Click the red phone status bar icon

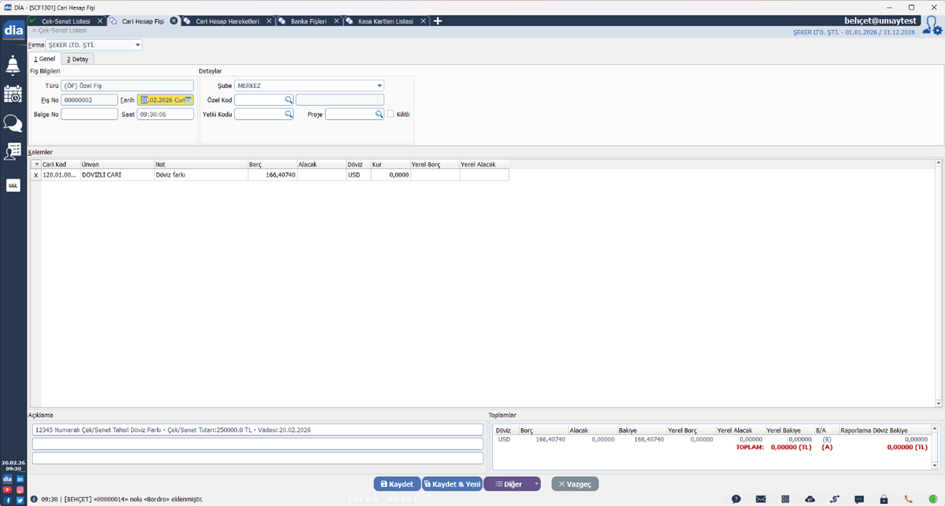tap(908, 499)
